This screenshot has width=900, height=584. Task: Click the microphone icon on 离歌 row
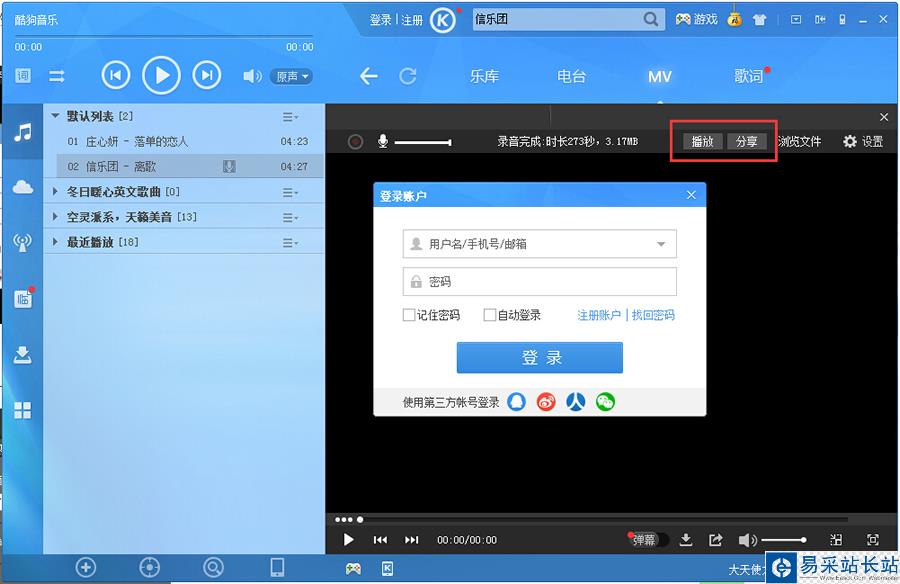point(229,167)
